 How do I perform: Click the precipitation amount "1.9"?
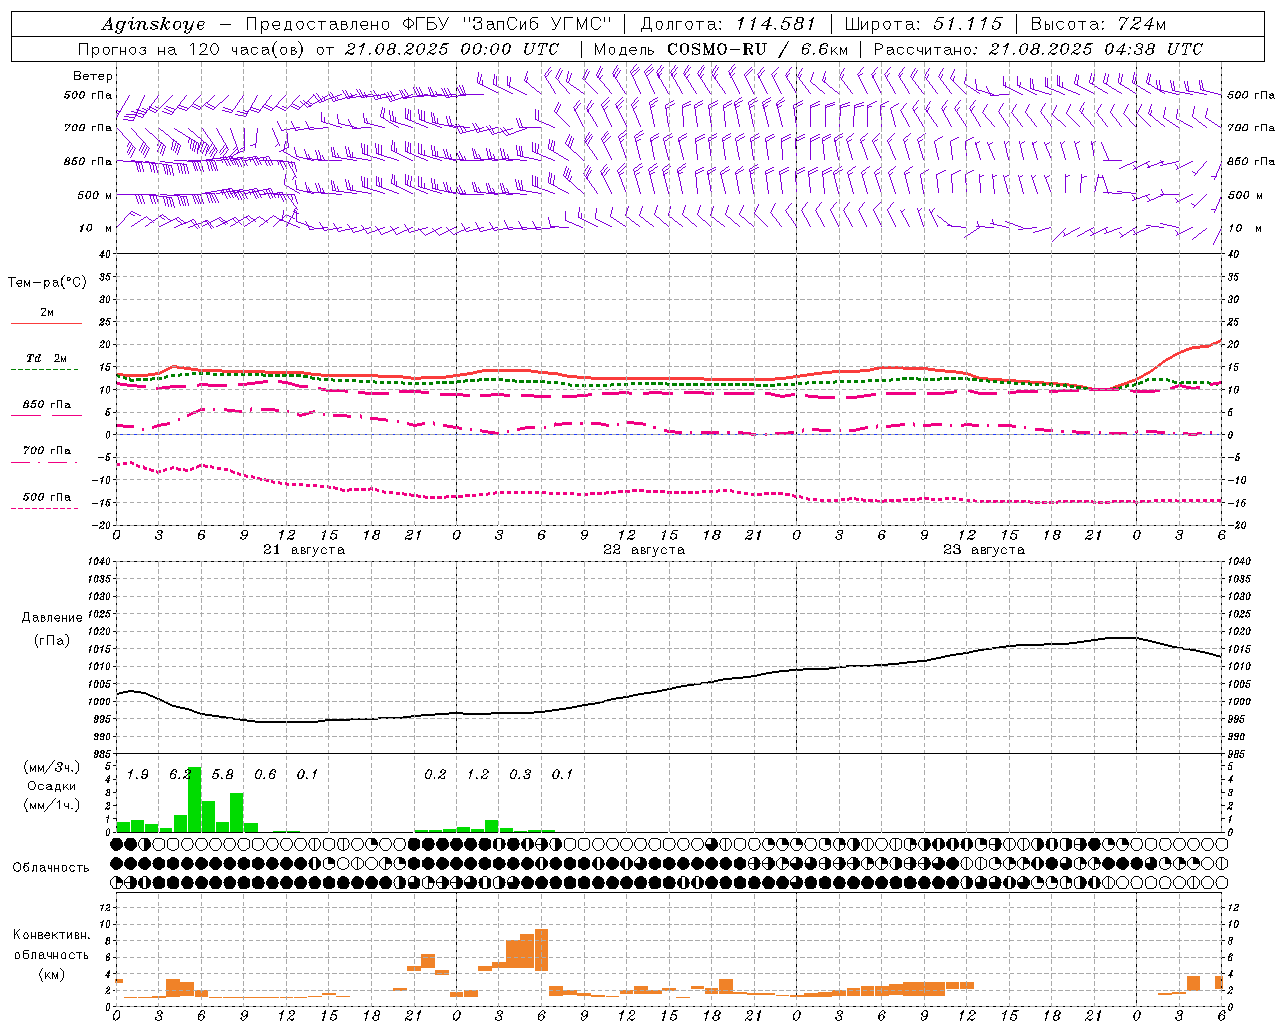138,775
